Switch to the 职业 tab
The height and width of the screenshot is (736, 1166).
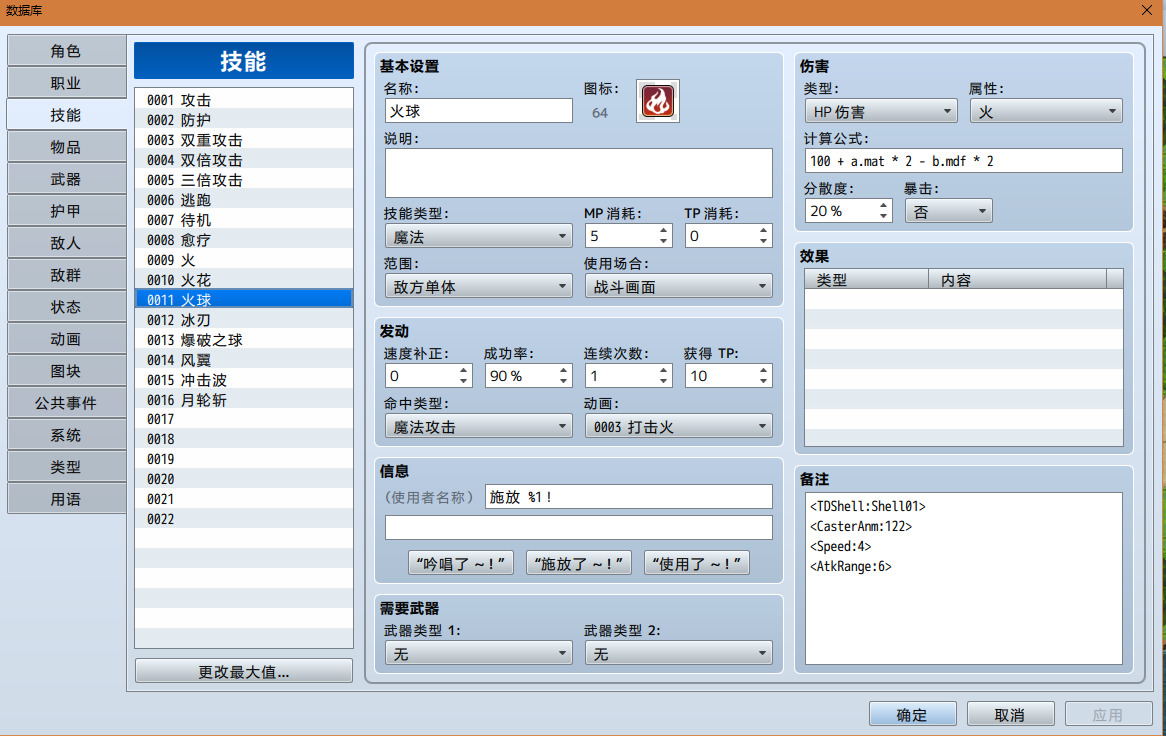coord(66,83)
